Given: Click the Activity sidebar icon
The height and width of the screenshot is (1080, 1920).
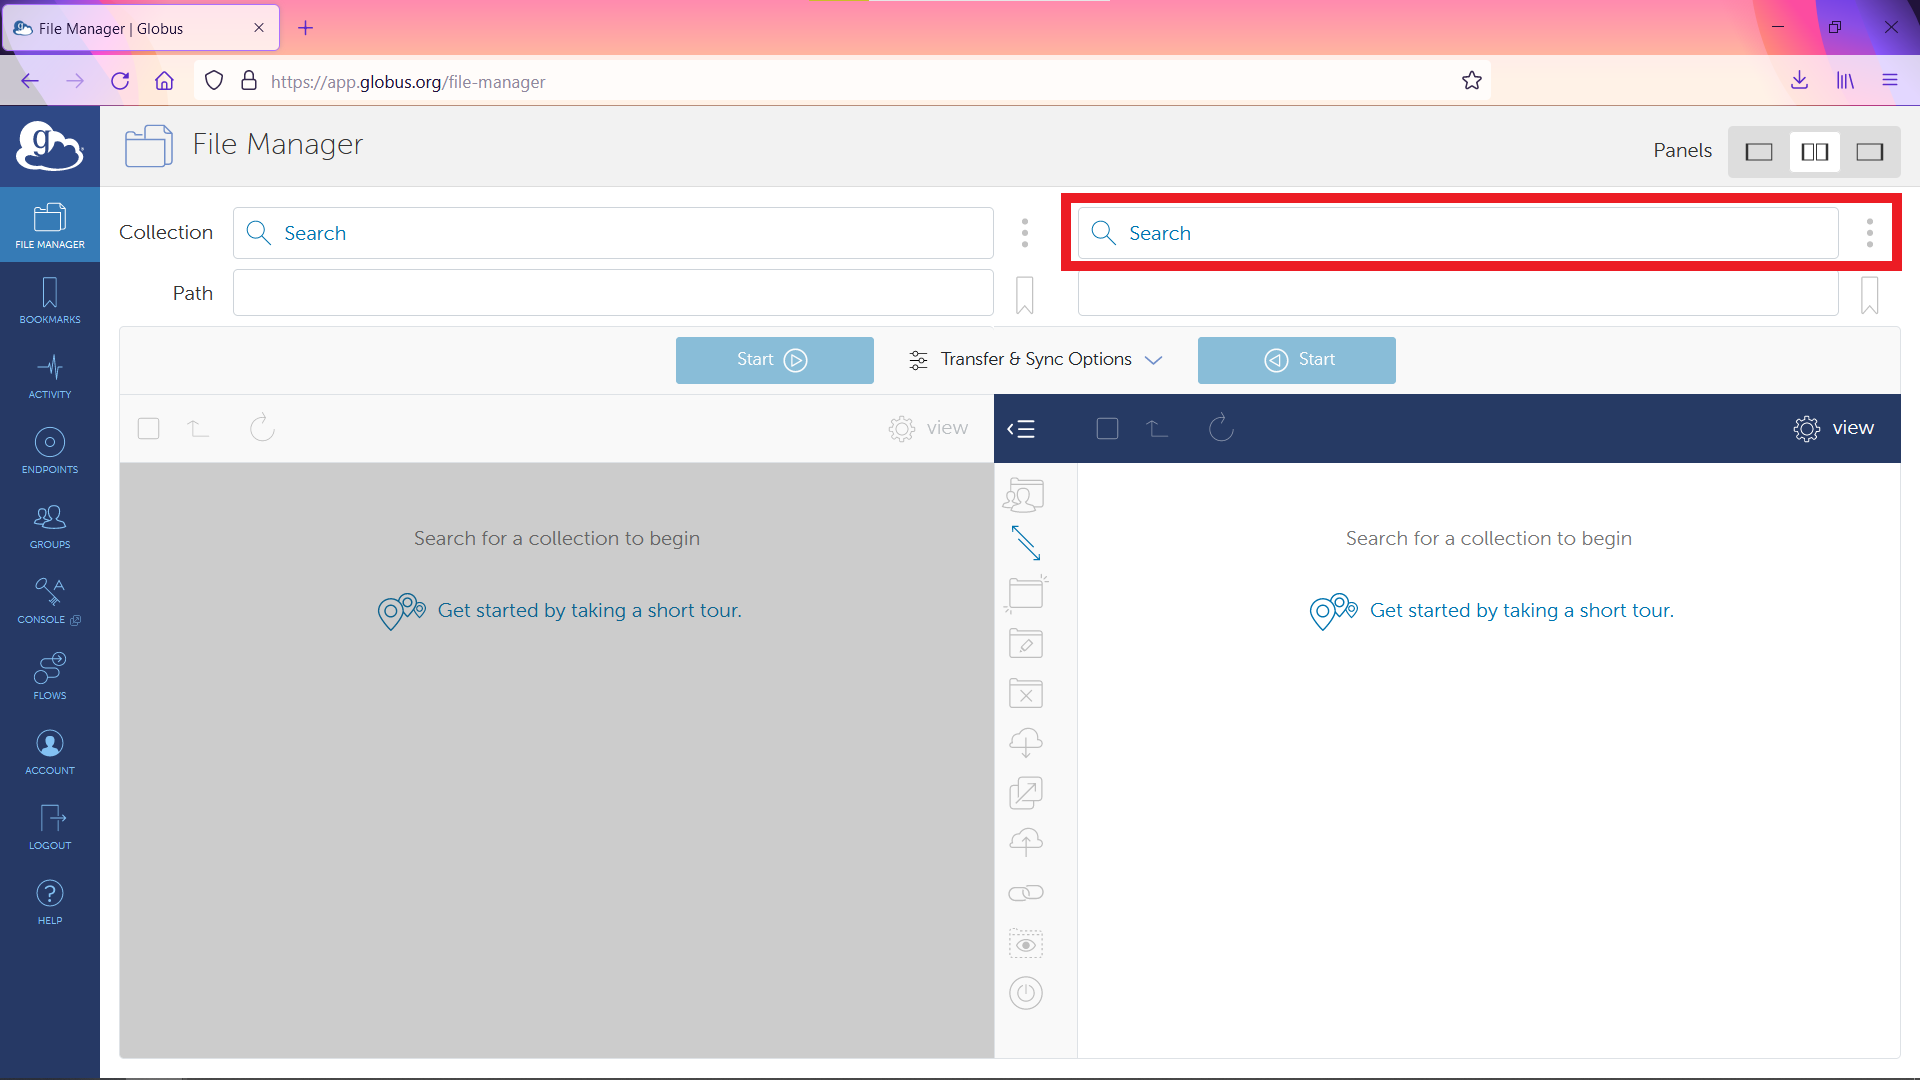Looking at the screenshot, I should coord(49,376).
